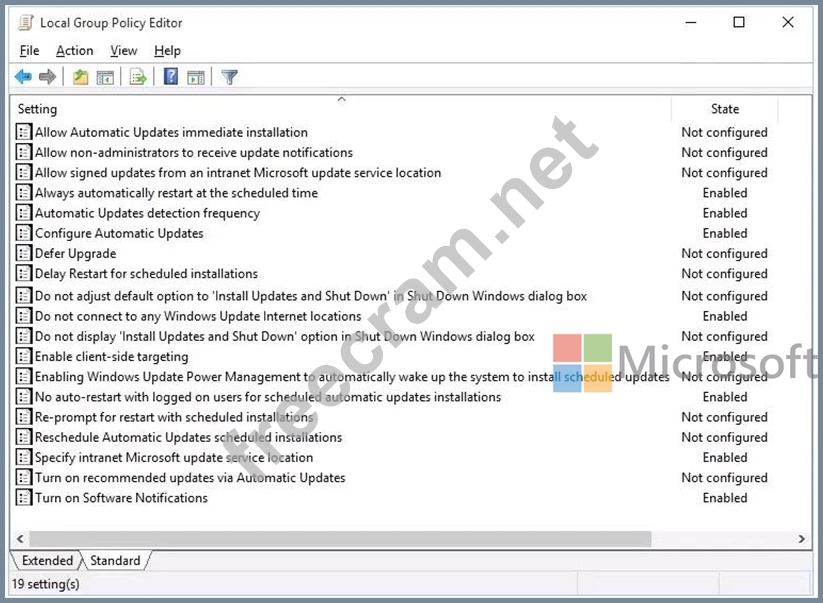The image size is (823, 603).
Task: Minimize the Local Group Policy Editor window
Action: tap(691, 23)
